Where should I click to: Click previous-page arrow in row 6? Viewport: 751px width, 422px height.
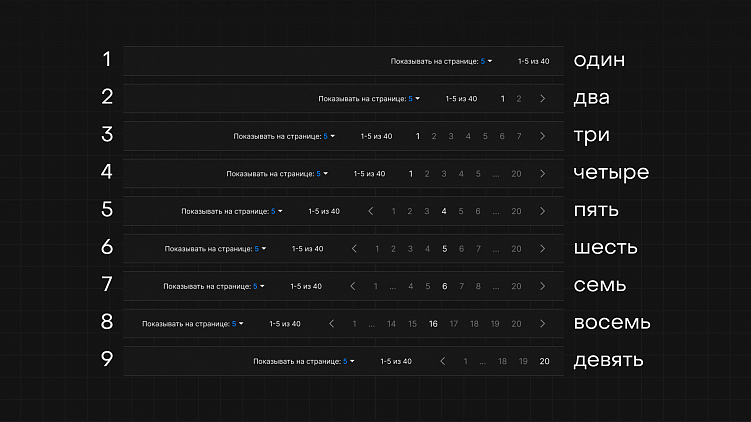coord(354,249)
